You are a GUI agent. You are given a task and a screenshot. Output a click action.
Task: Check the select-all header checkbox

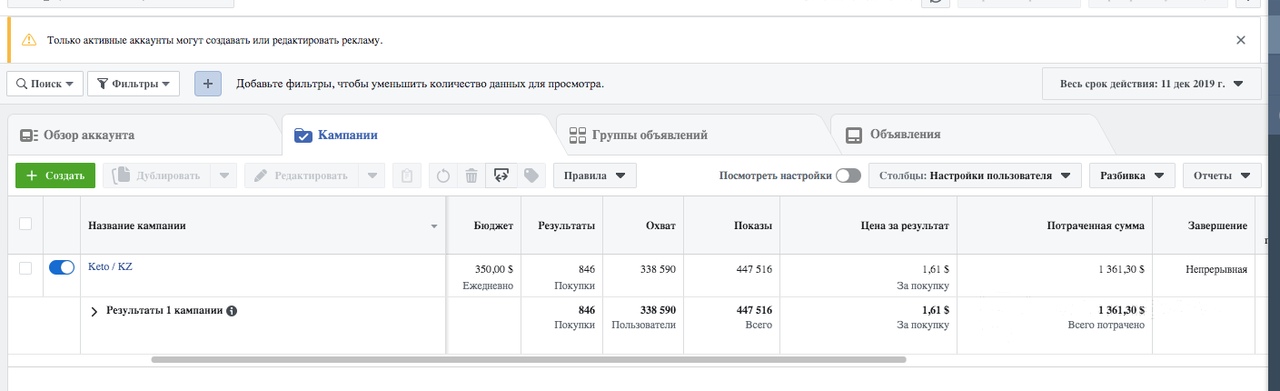tap(26, 224)
